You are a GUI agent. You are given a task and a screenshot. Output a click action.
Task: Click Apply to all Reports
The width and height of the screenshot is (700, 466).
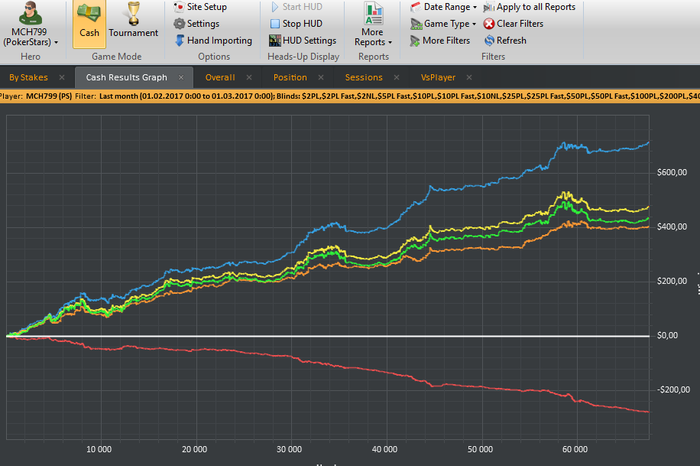(x=529, y=7)
